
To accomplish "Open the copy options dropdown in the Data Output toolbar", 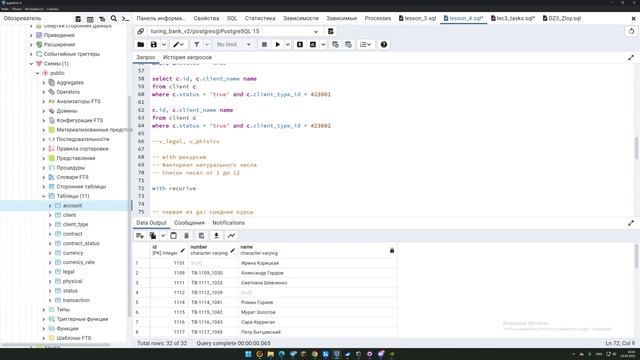I will (163, 236).
